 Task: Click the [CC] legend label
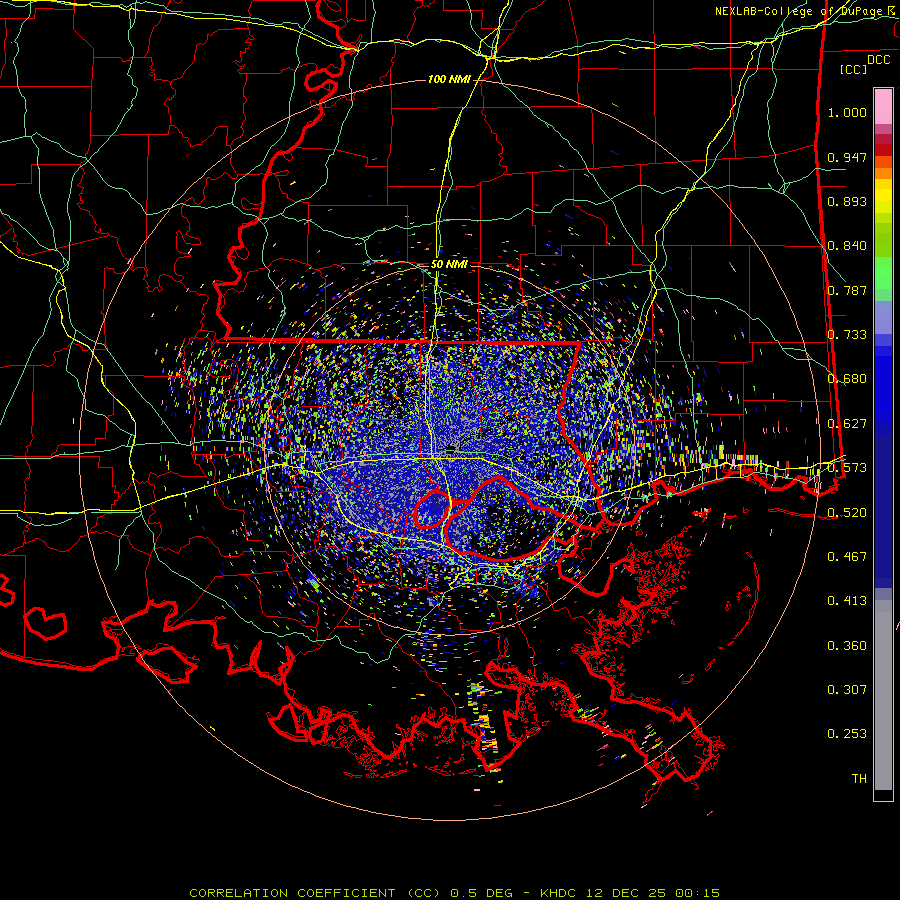(x=854, y=69)
